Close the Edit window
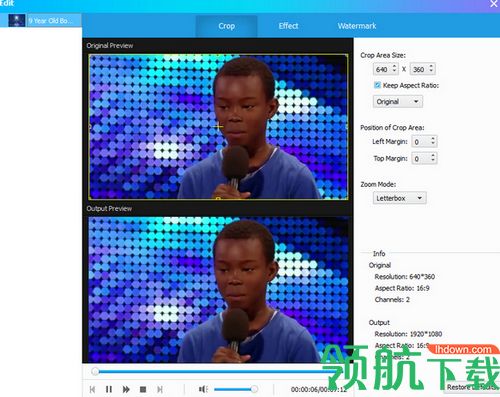Image resolution: width=500 pixels, height=397 pixels. click(494, 4)
